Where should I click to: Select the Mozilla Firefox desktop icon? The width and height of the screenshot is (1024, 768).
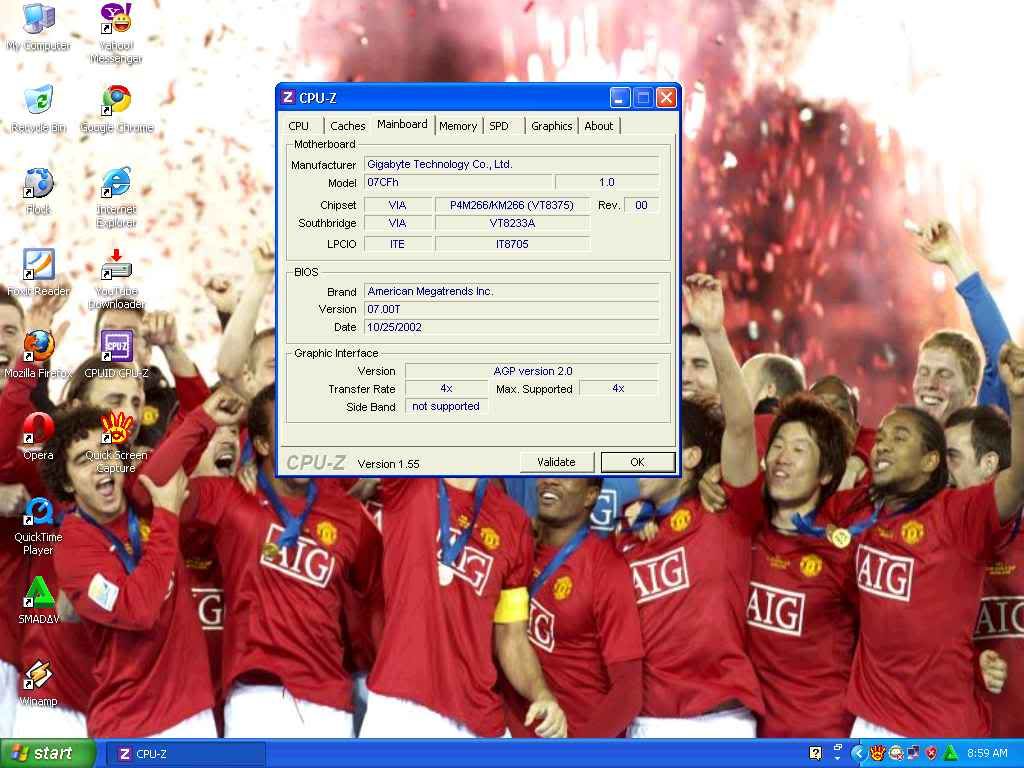pos(38,355)
